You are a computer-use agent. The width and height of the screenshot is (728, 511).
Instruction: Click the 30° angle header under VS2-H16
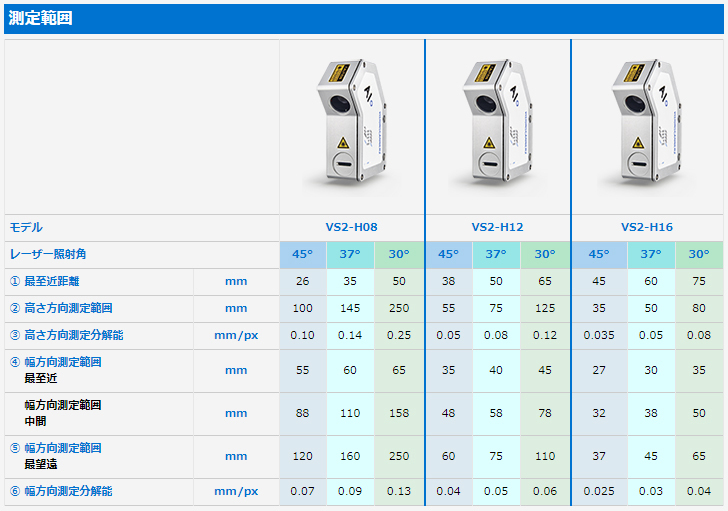coord(699,254)
